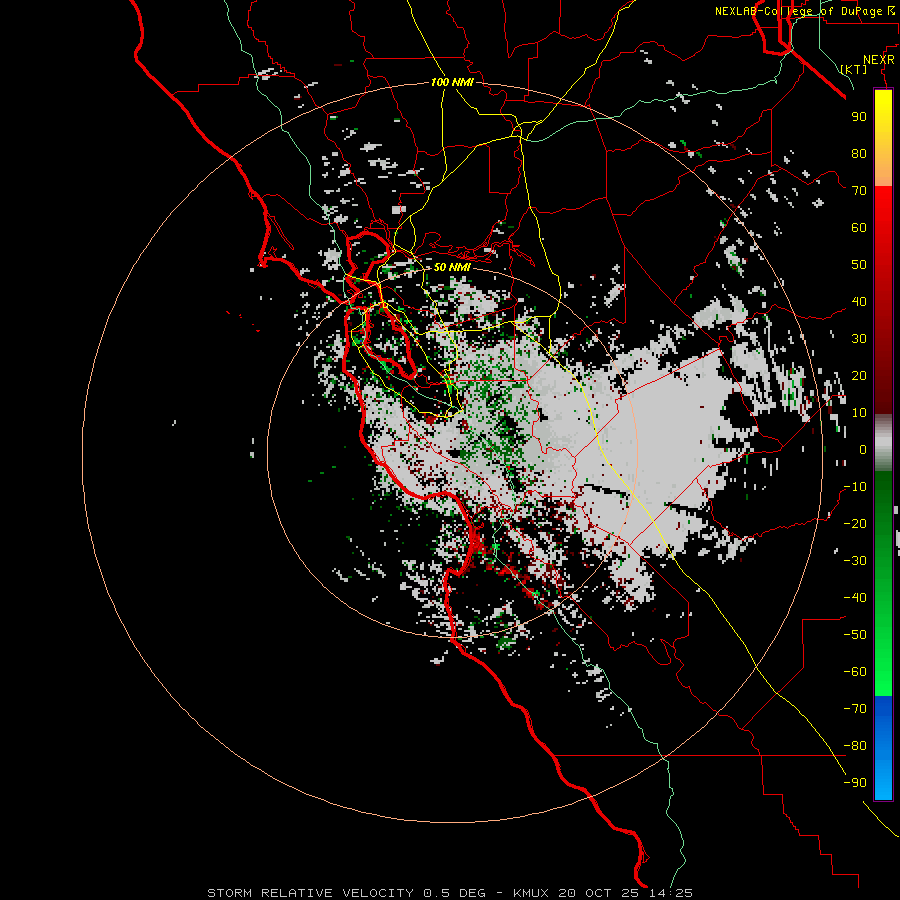Select the 60 value on the velocity scale
Screen dimensions: 900x900
tap(859, 227)
